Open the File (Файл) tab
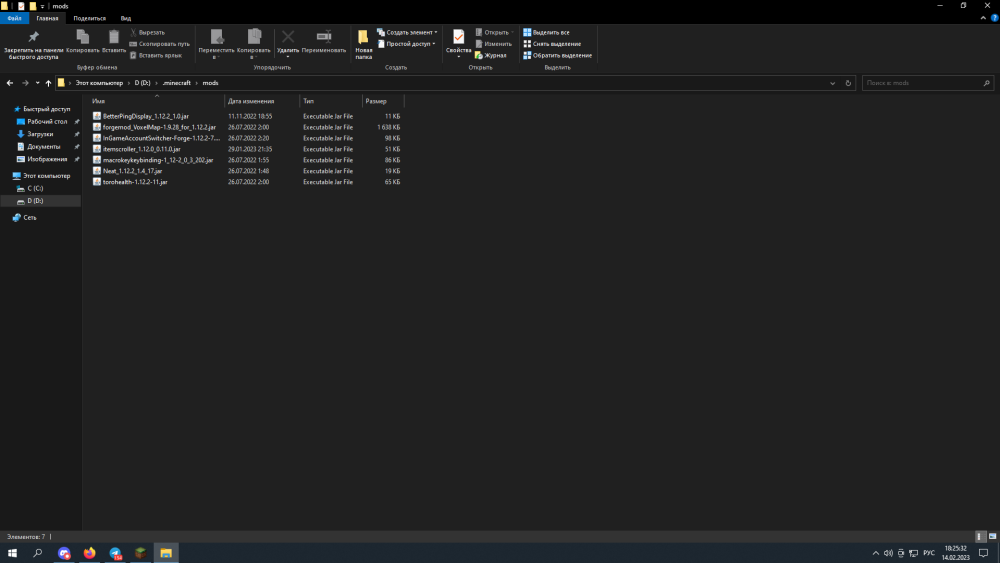The height and width of the screenshot is (563, 1000). pyautogui.click(x=14, y=18)
